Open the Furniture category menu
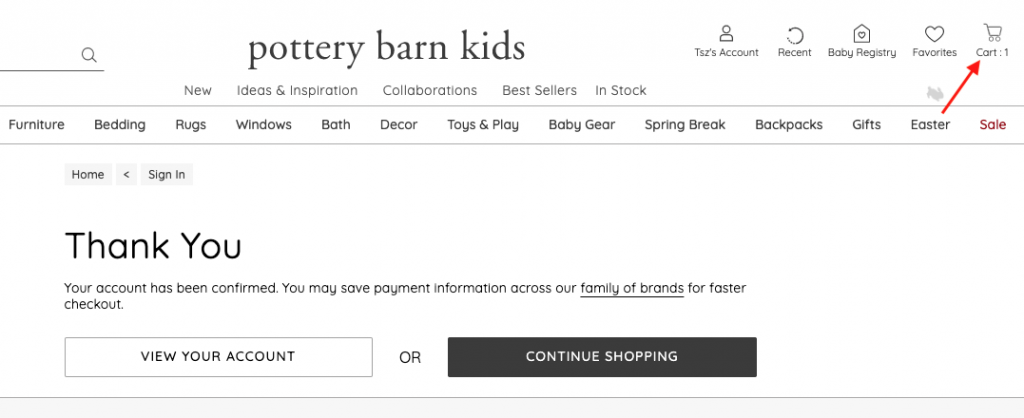 (x=37, y=125)
